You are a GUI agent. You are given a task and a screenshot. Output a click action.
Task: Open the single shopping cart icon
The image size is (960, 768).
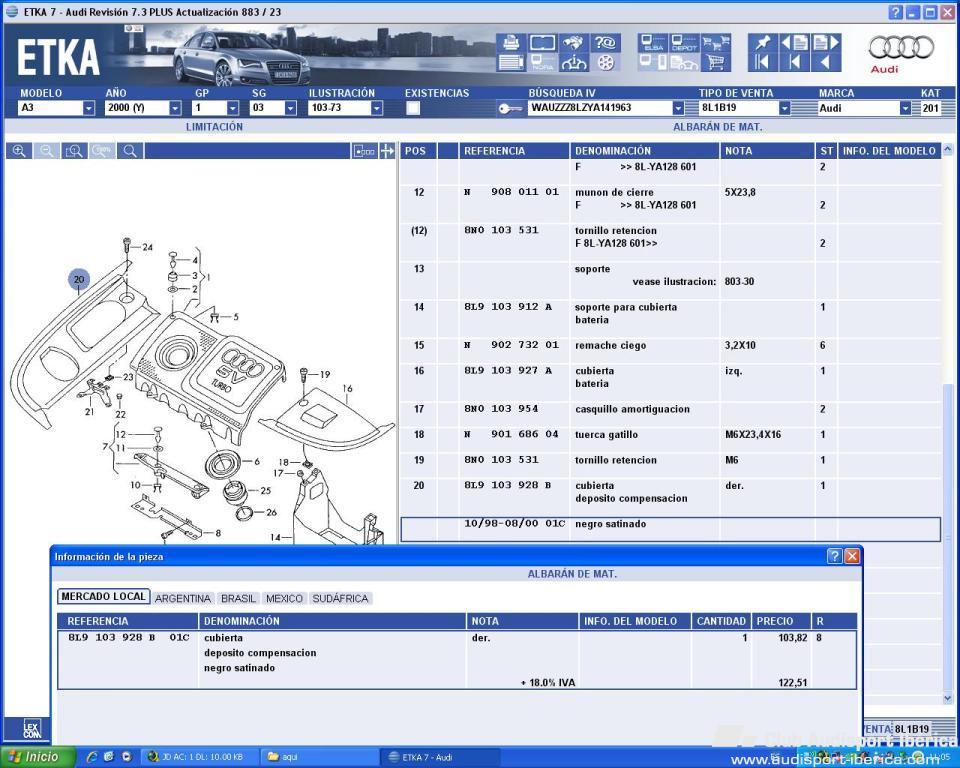[x=716, y=62]
